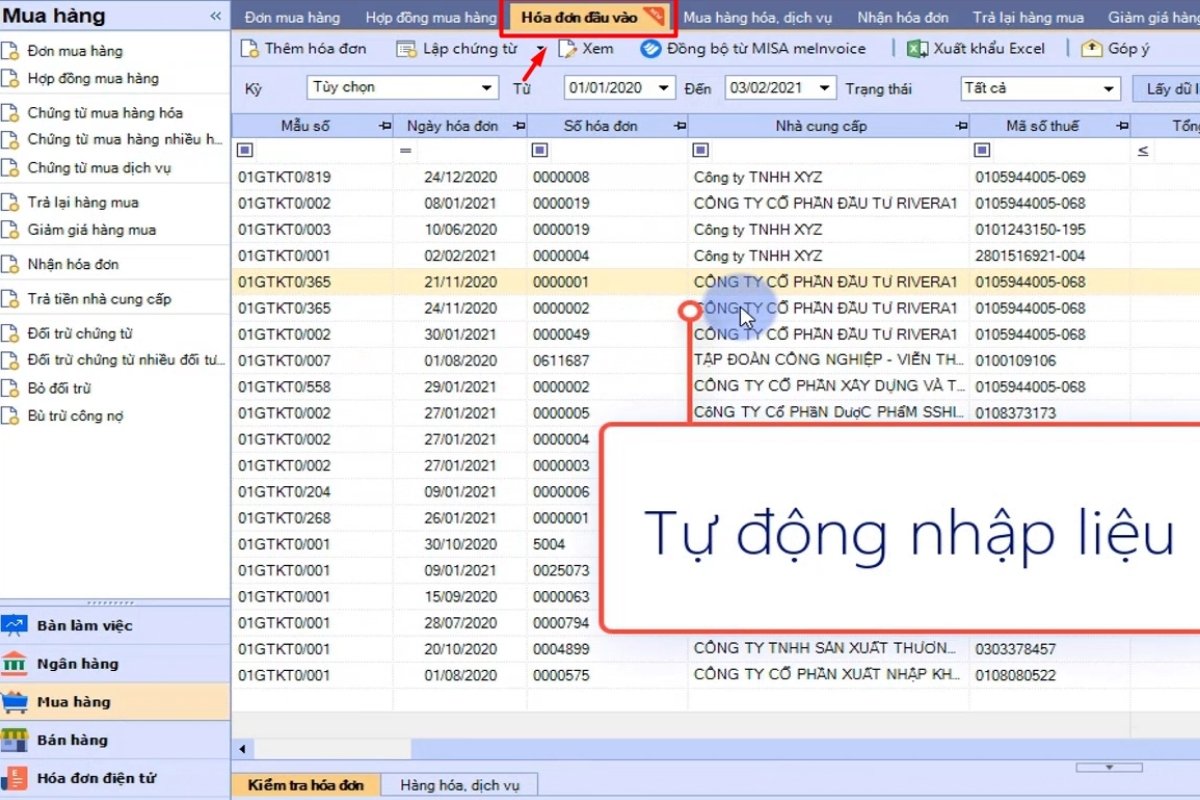The width and height of the screenshot is (1200, 800).
Task: Select invoice 0611687 row
Action: [716, 360]
